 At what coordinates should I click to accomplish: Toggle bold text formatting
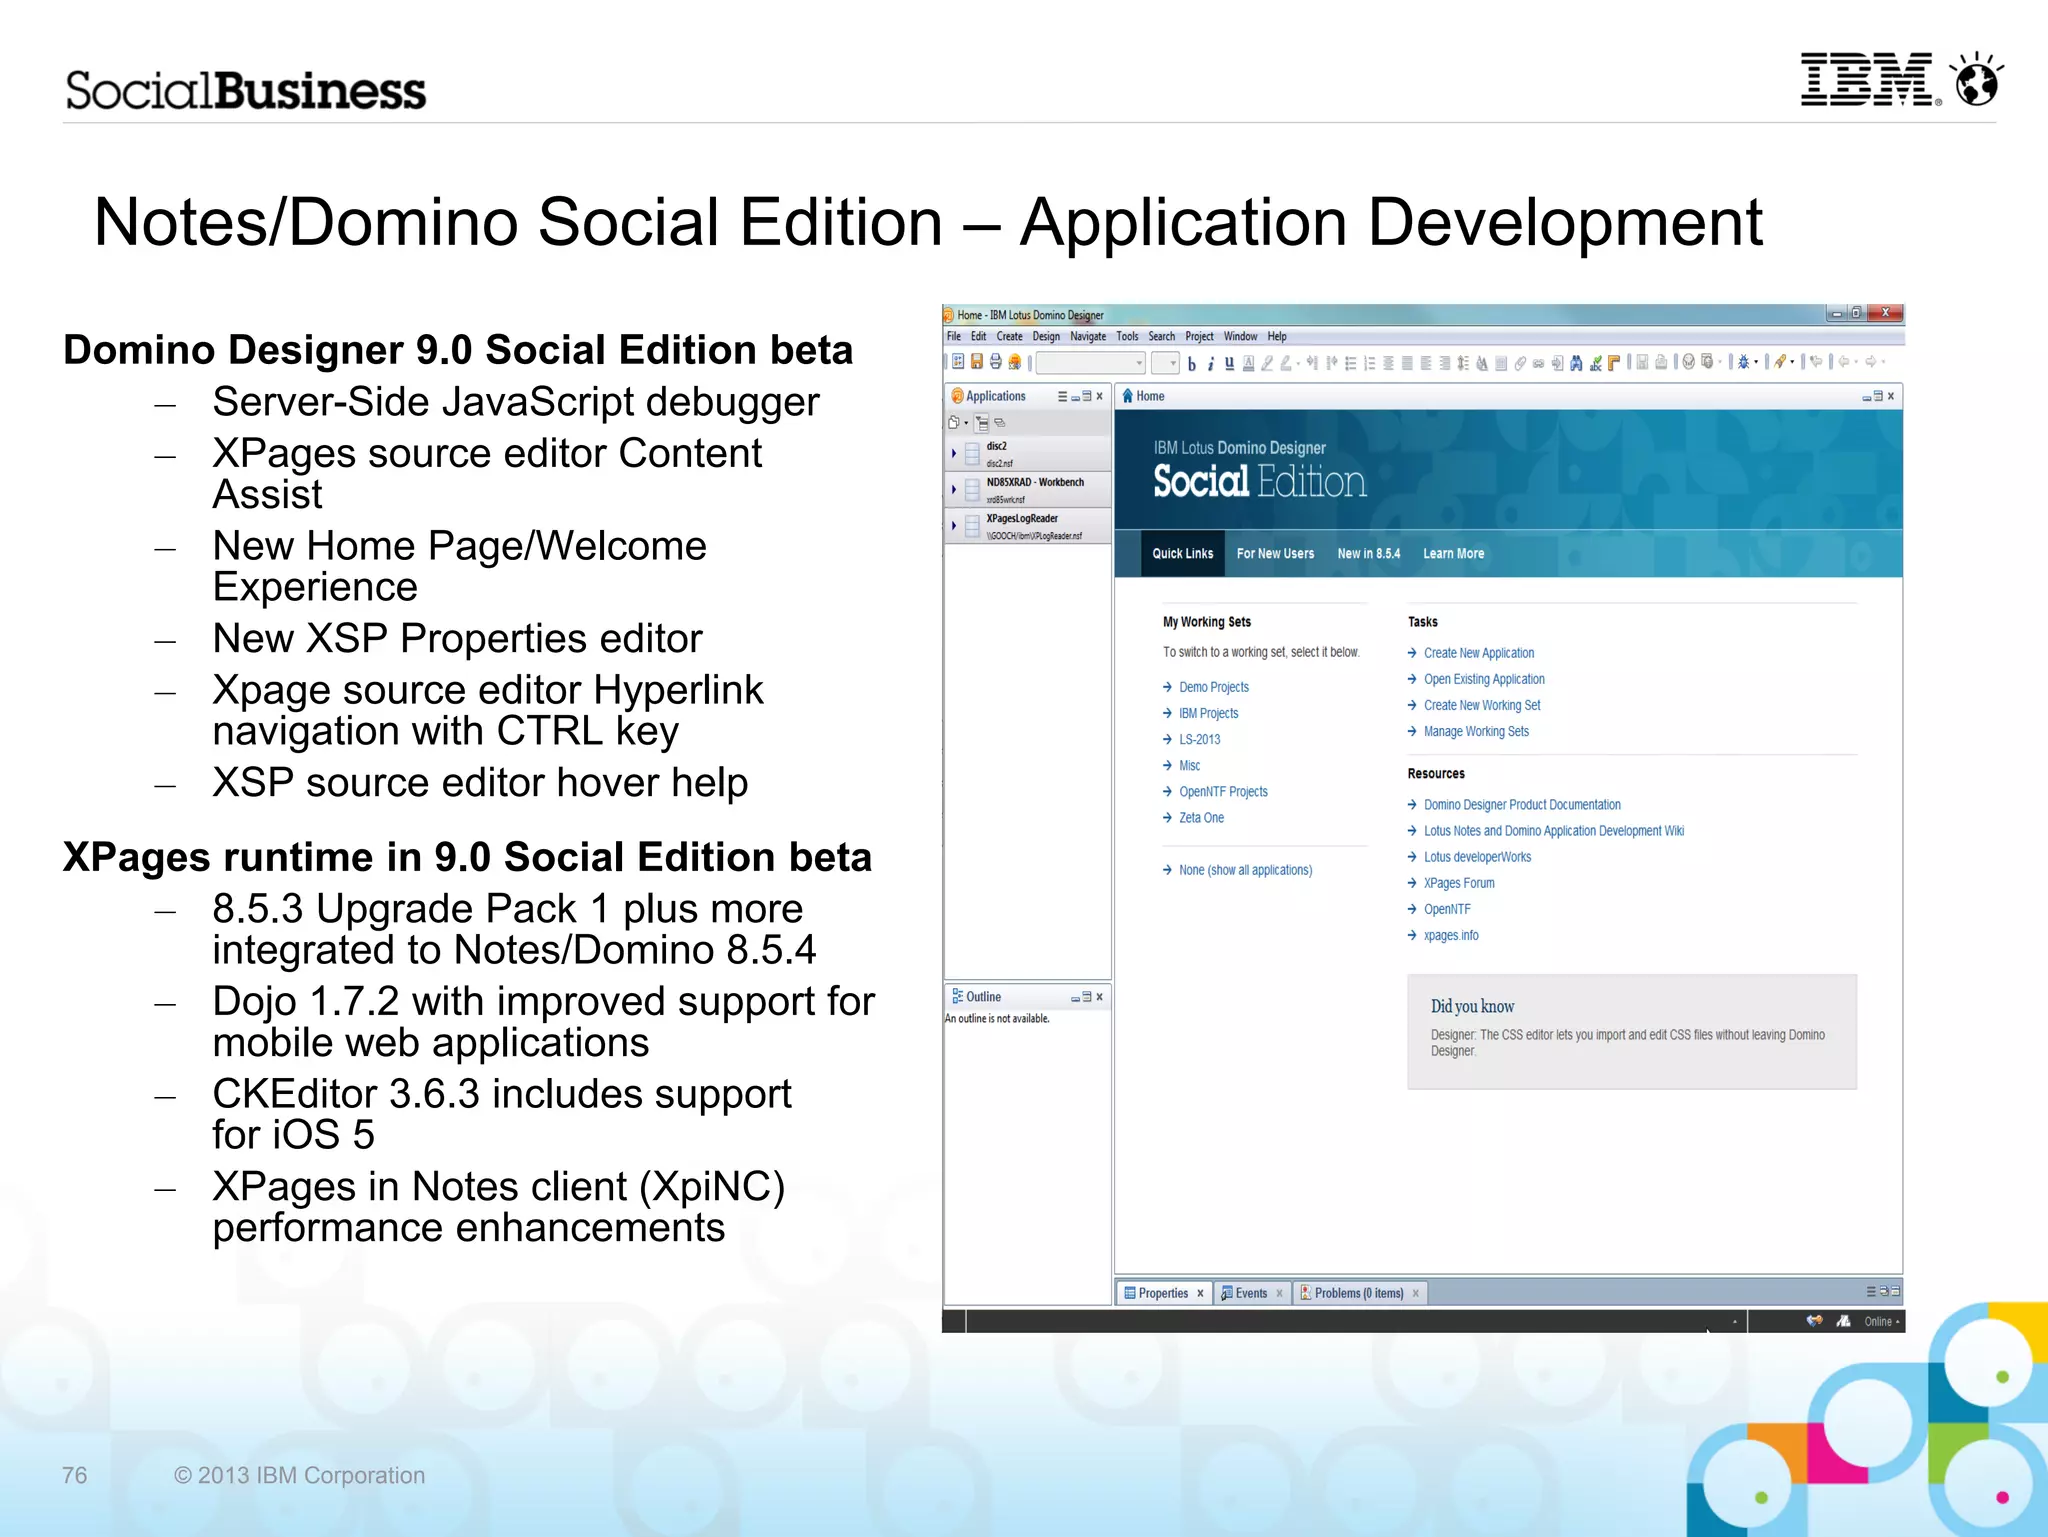click(1192, 364)
